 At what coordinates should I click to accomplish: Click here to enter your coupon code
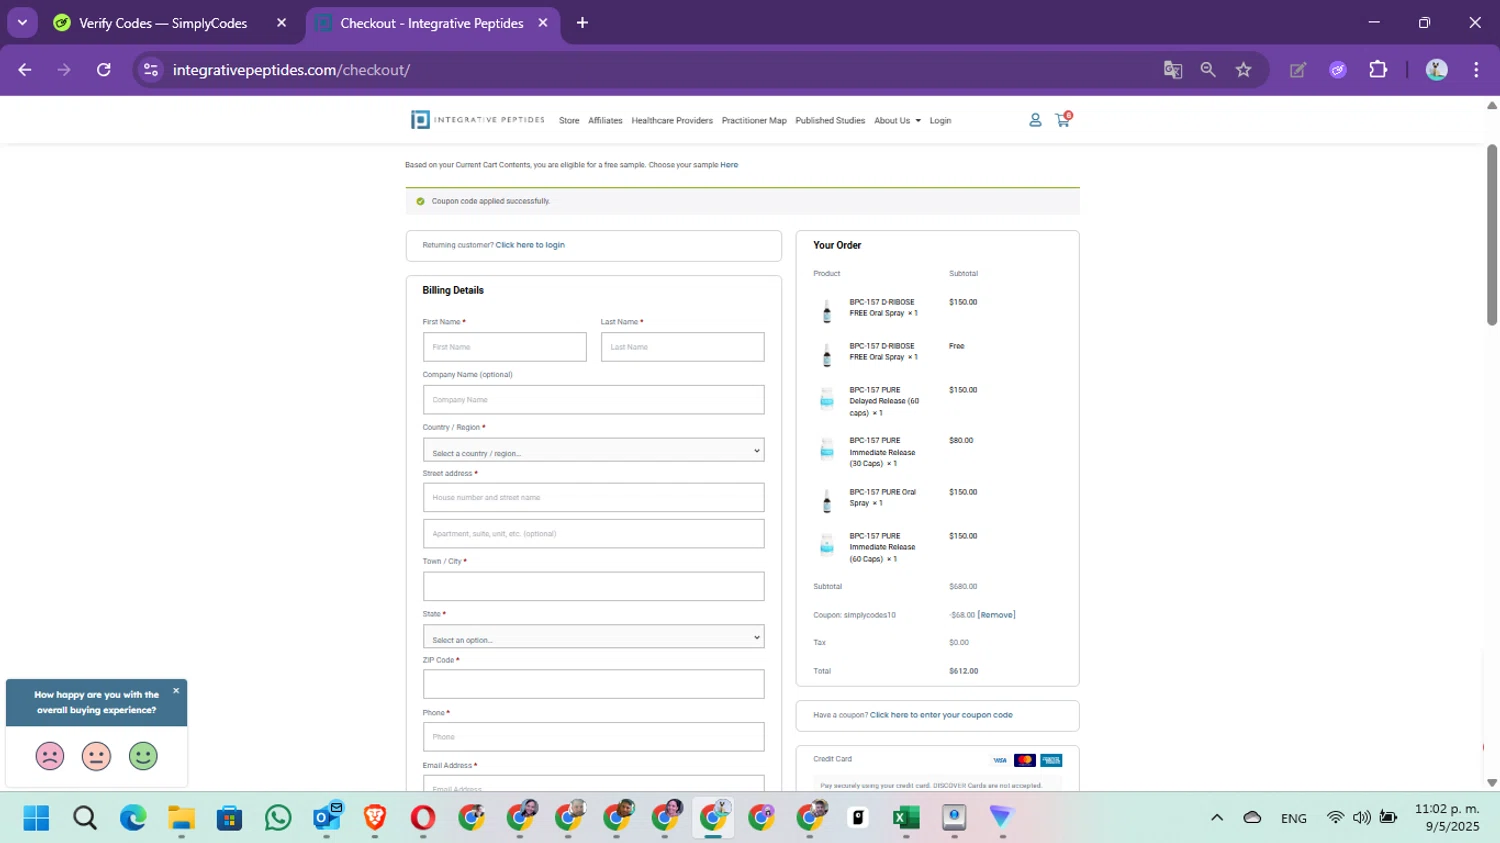pos(941,715)
